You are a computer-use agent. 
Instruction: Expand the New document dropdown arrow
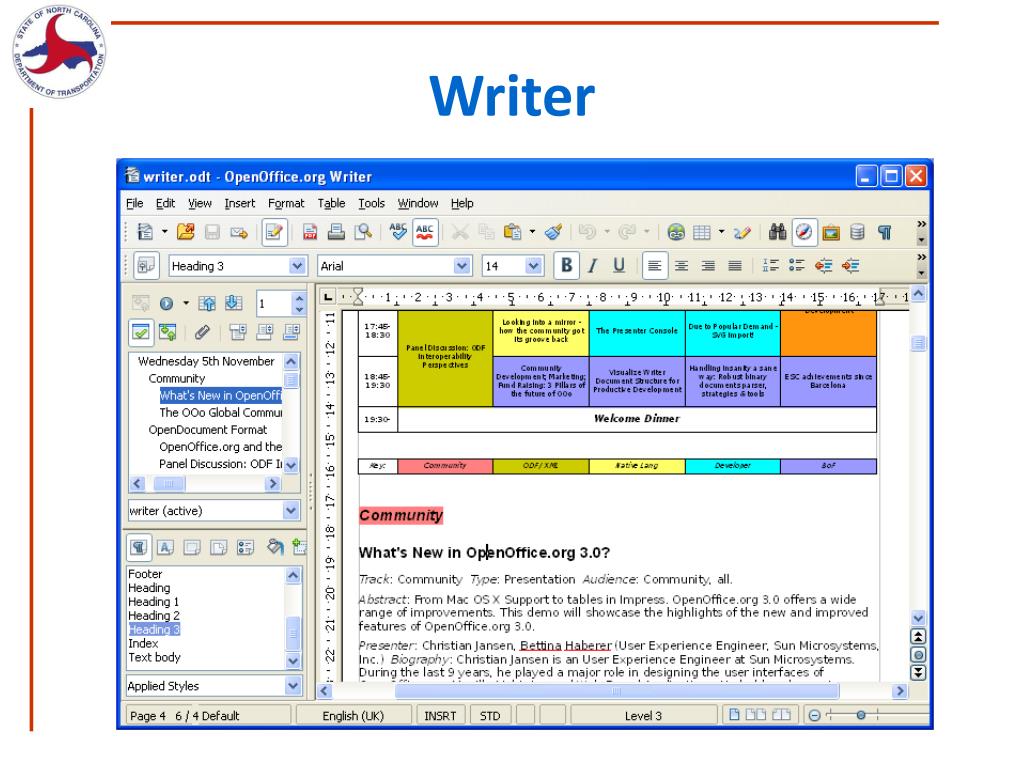click(165, 231)
